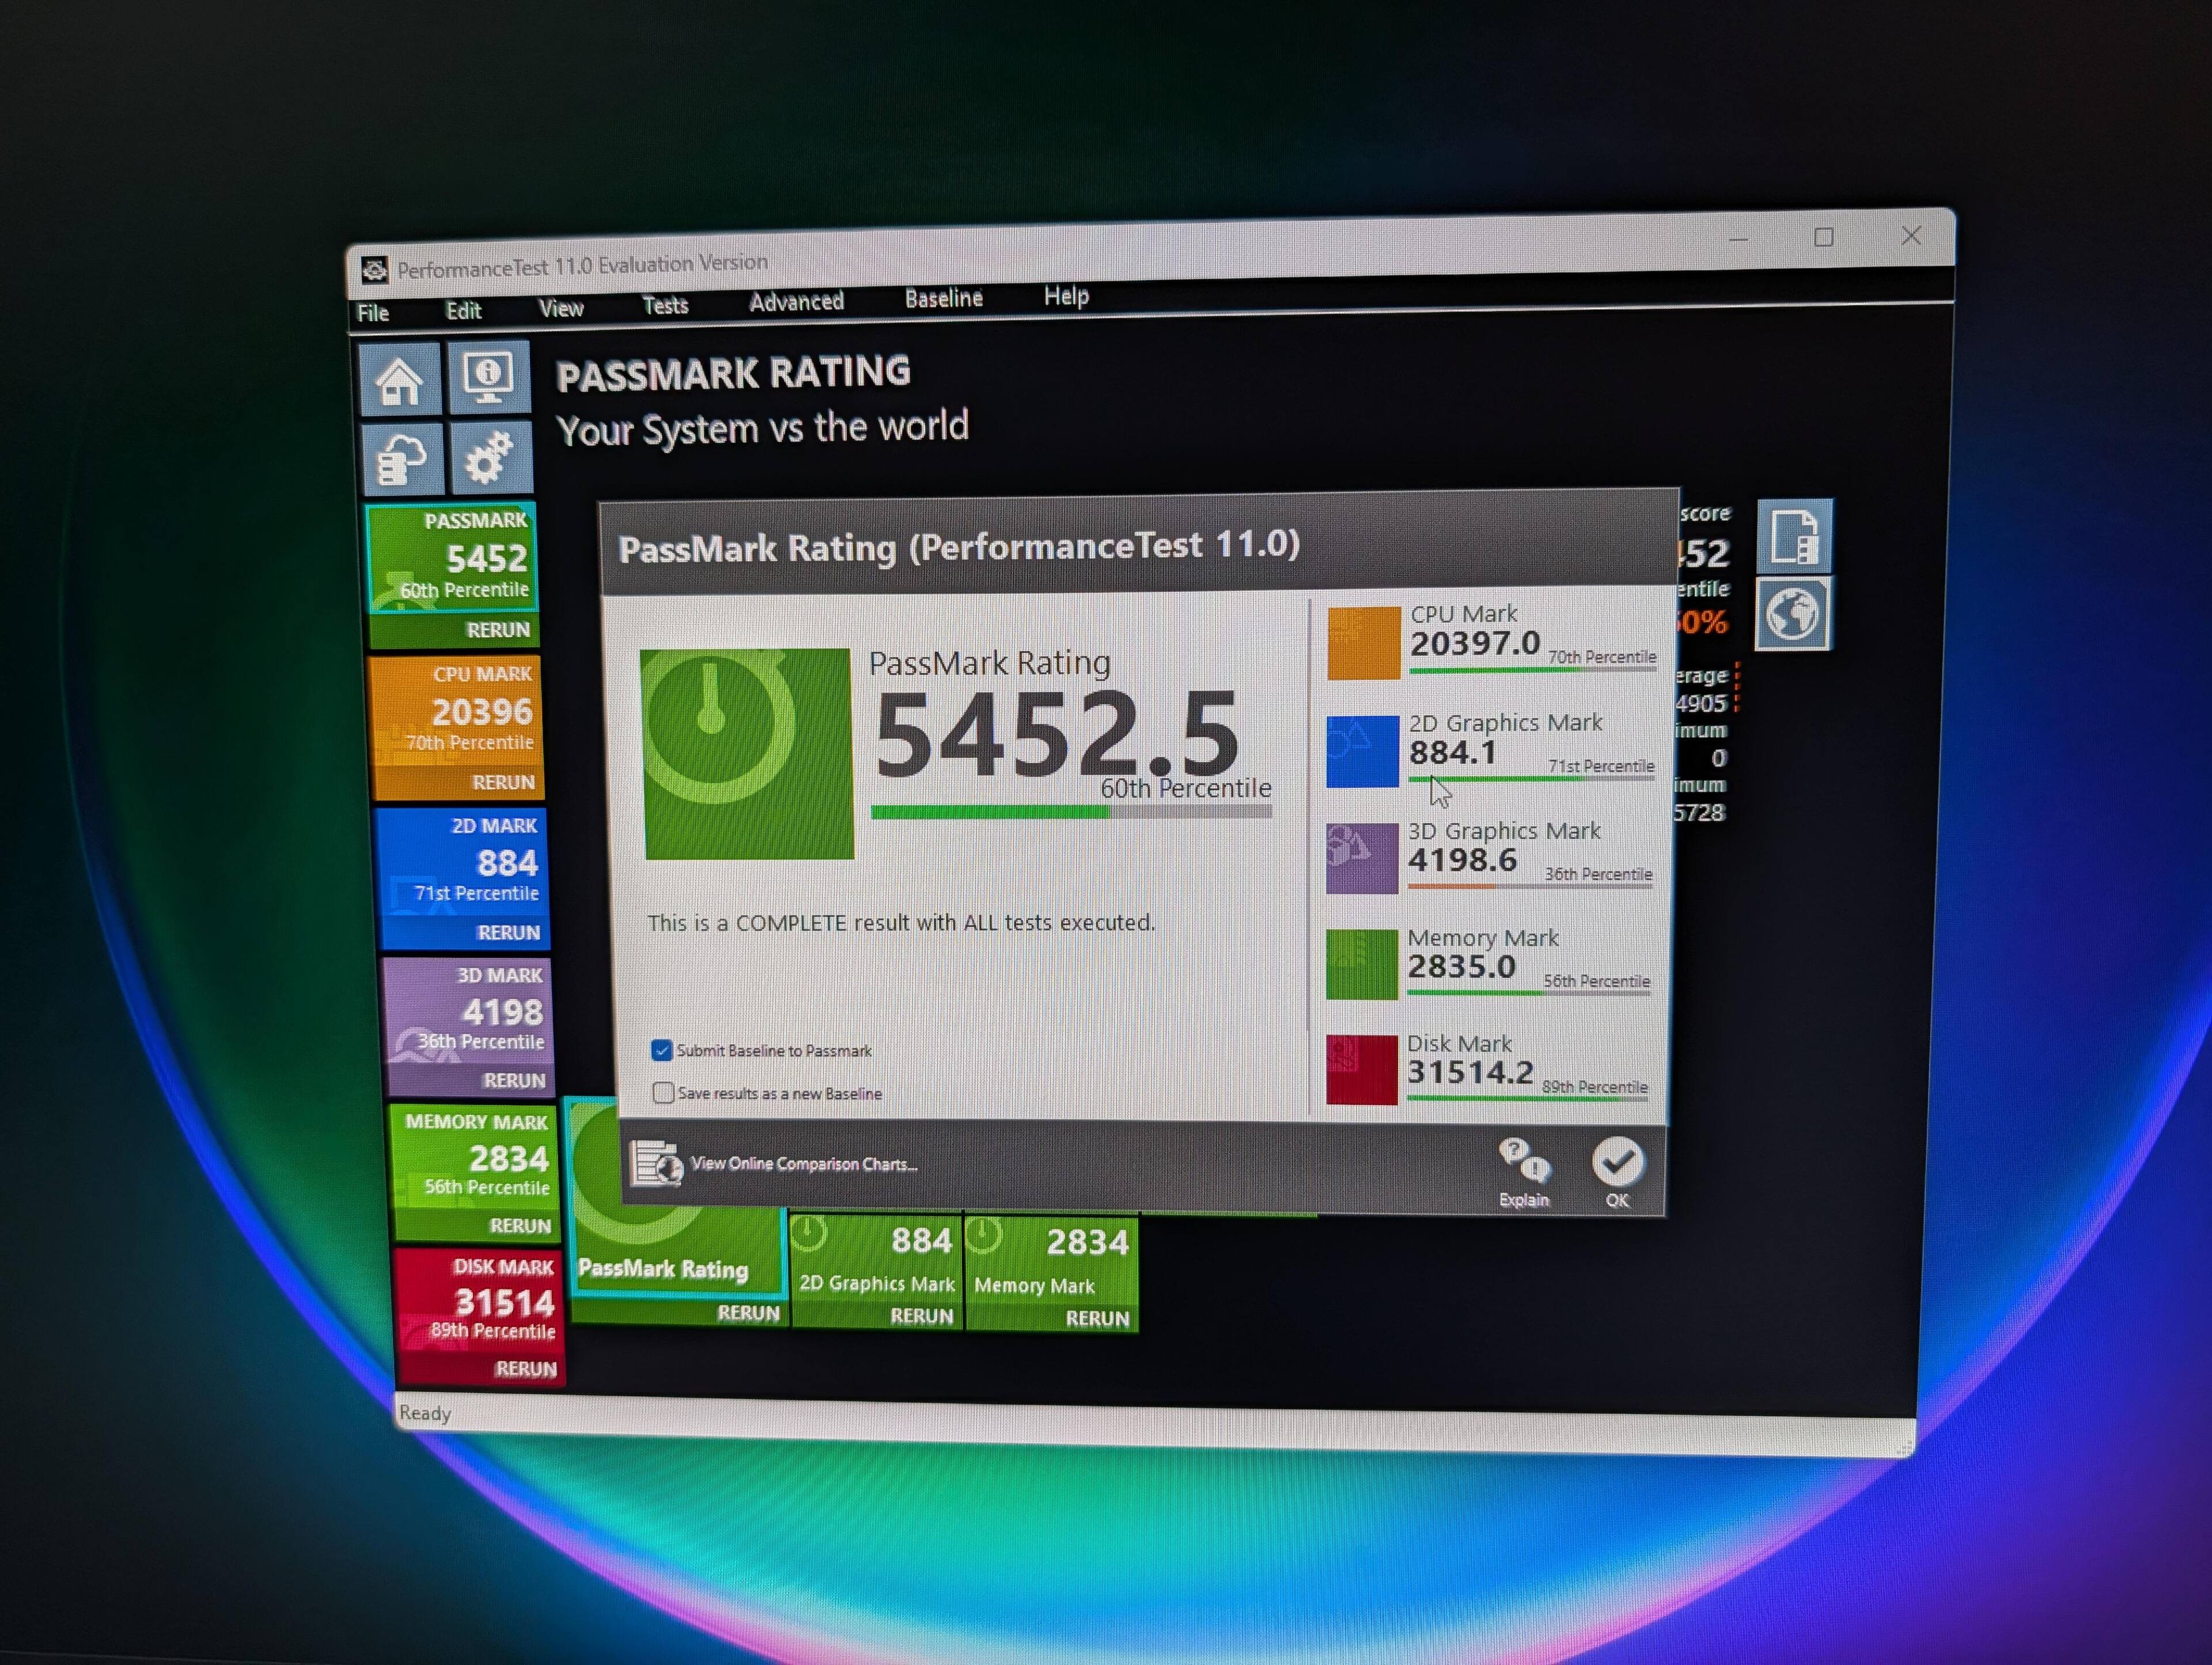This screenshot has height=1665, width=2212.
Task: Open the System Information monitor icon
Action: pos(488,378)
